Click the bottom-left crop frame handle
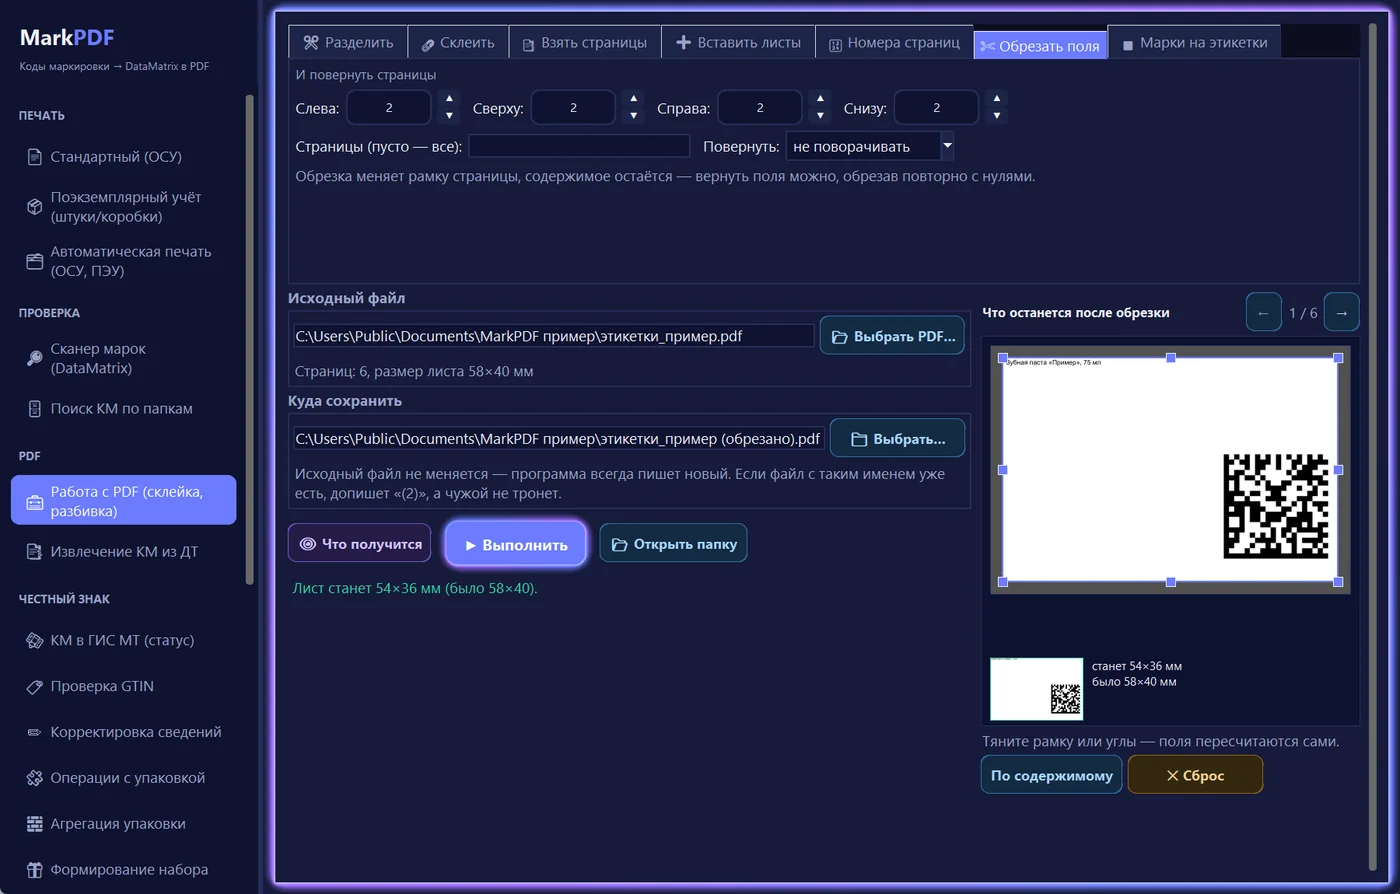1400x894 pixels. point(1003,581)
